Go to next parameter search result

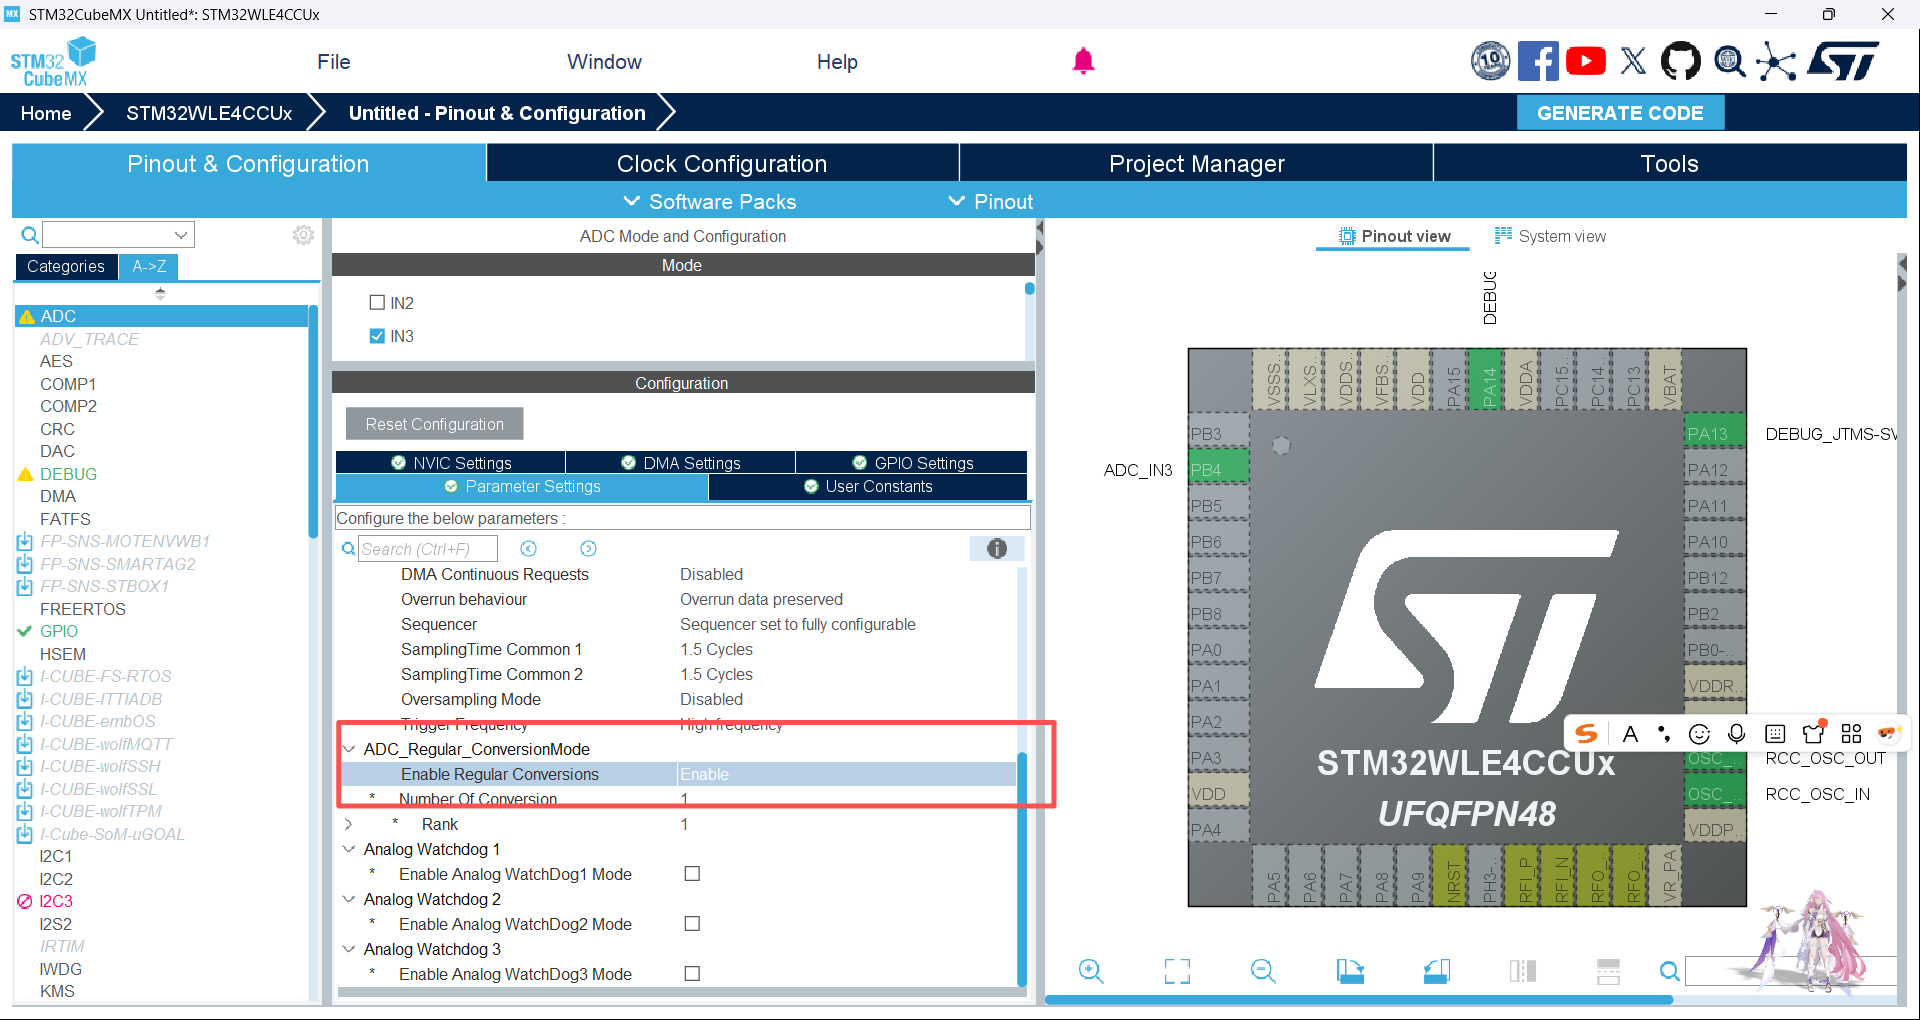[x=588, y=548]
